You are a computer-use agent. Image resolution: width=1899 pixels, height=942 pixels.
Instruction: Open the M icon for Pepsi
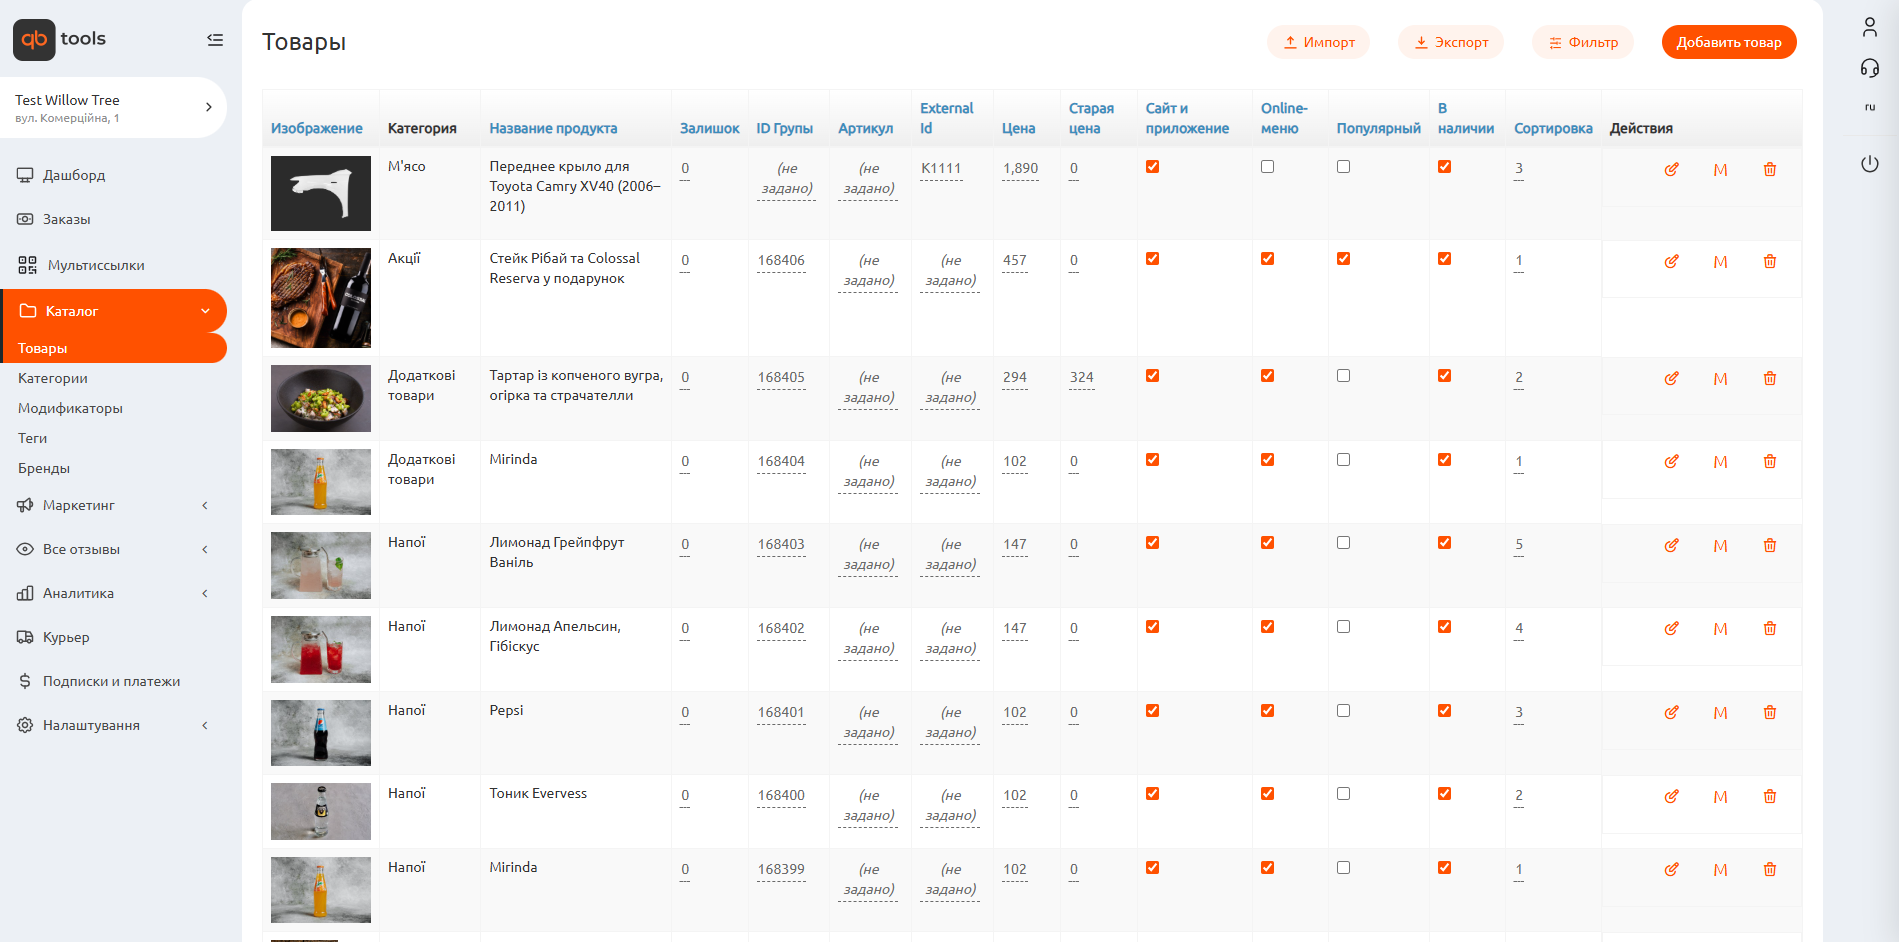coord(1720,713)
